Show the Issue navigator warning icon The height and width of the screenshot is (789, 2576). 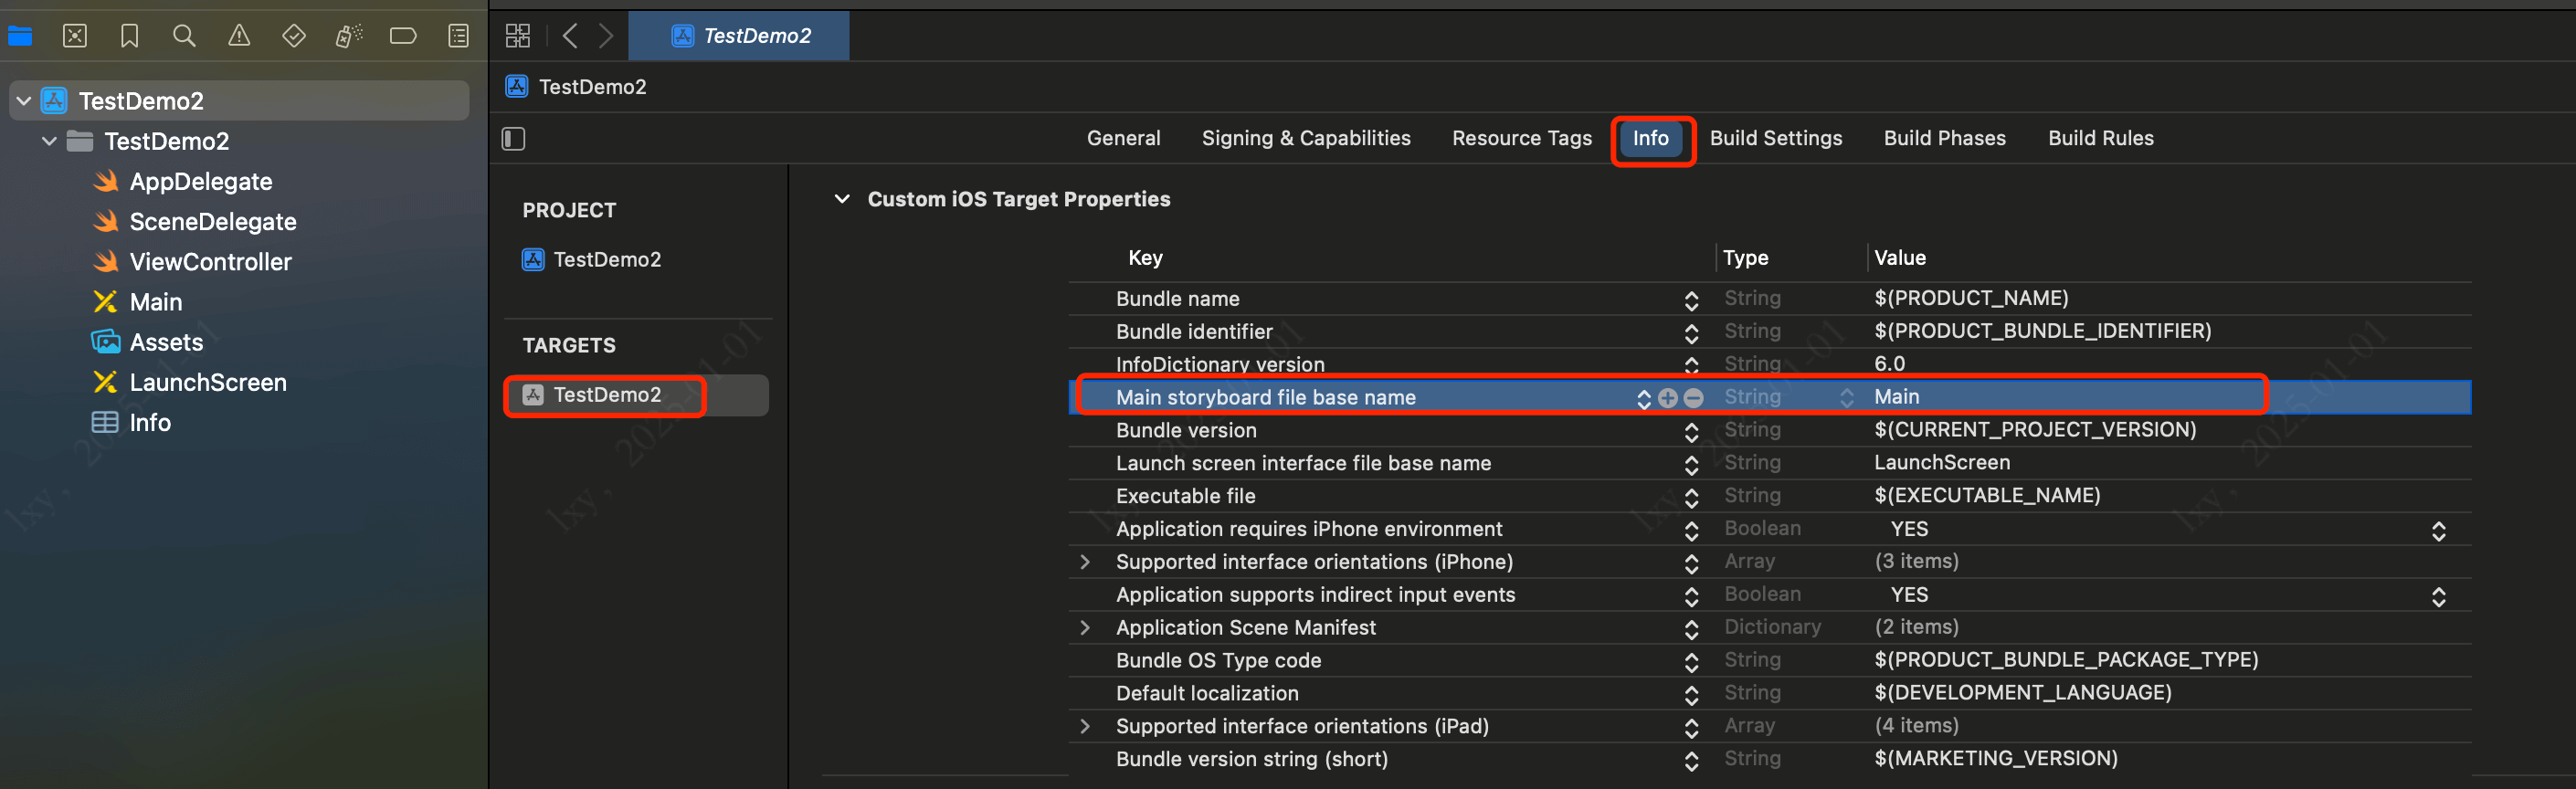239,37
